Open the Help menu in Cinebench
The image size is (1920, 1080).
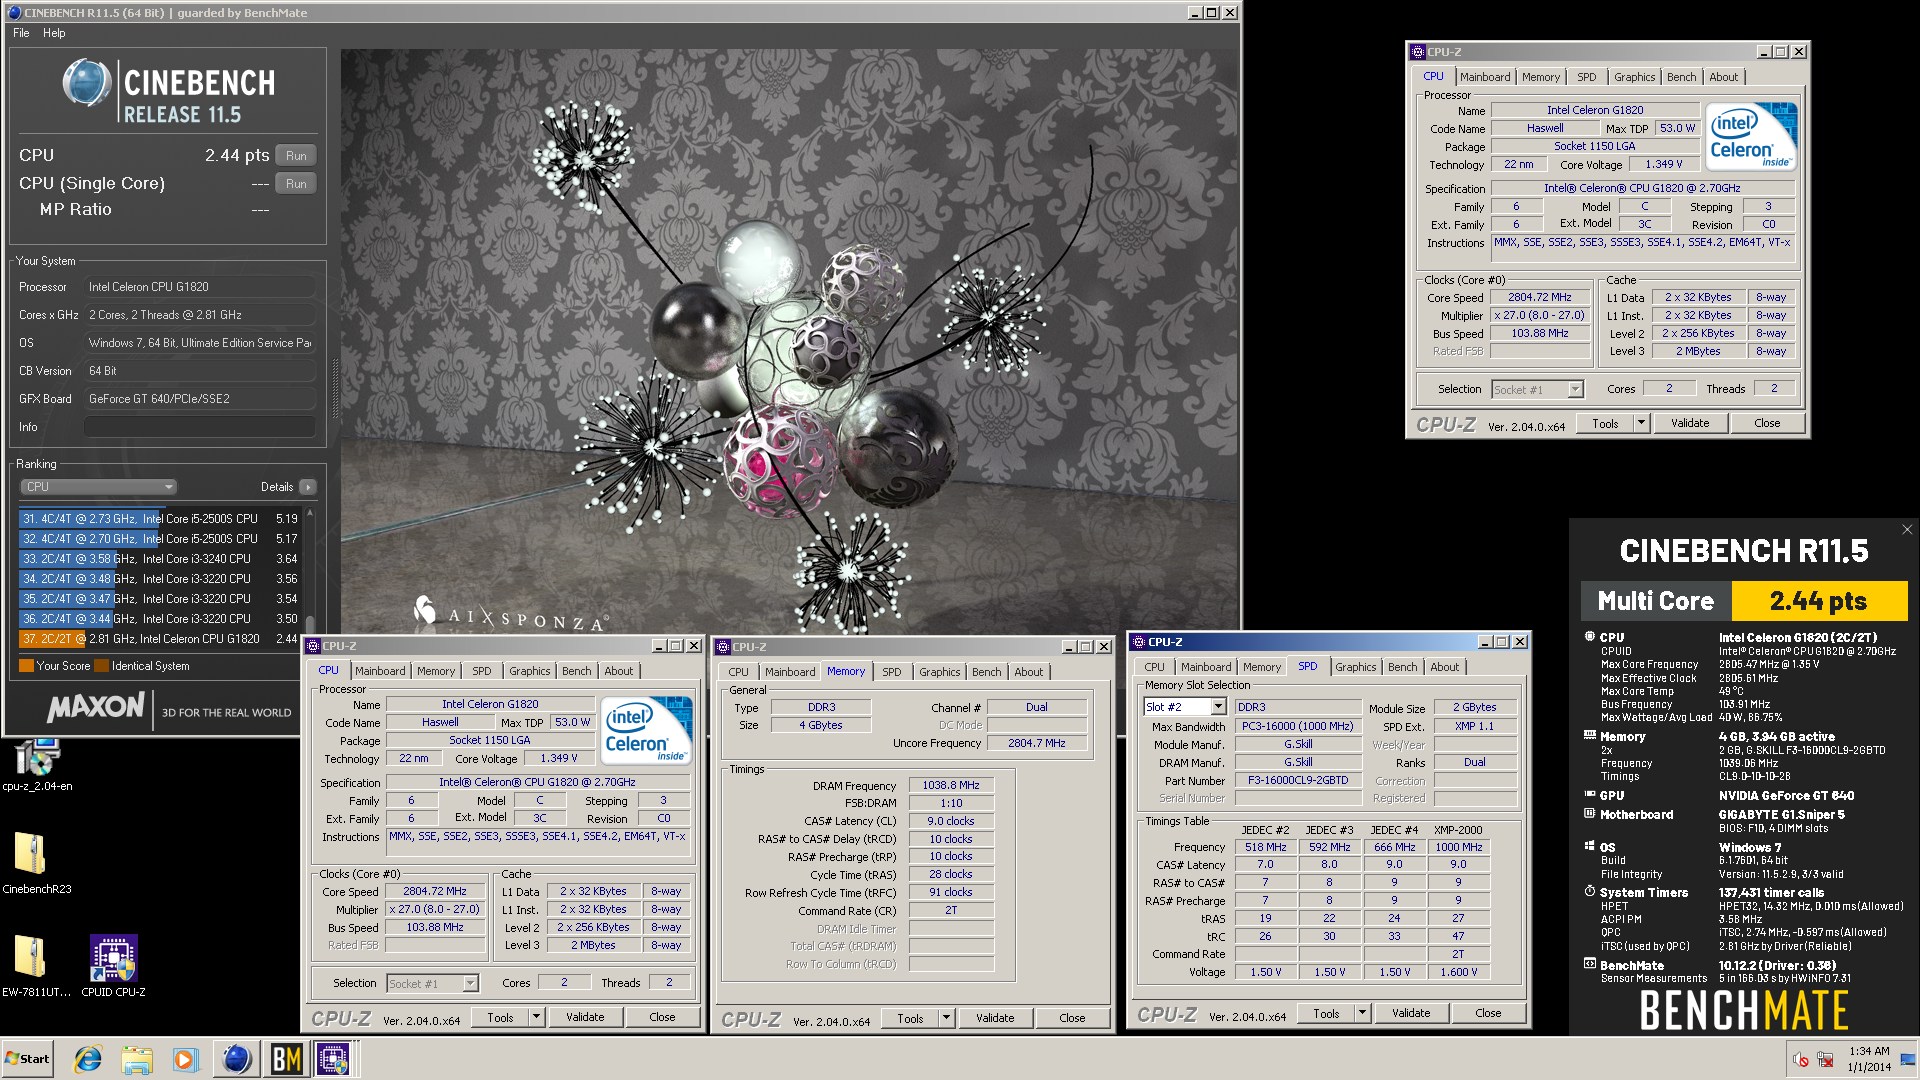pos(54,33)
